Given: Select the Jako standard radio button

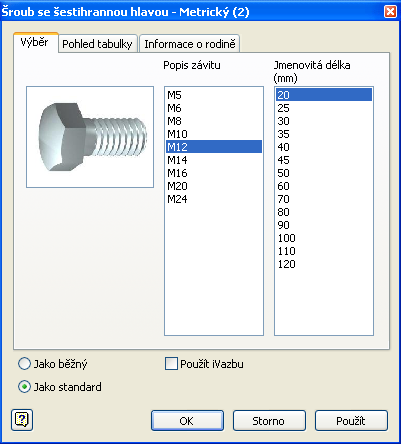Looking at the screenshot, I should 24,387.
